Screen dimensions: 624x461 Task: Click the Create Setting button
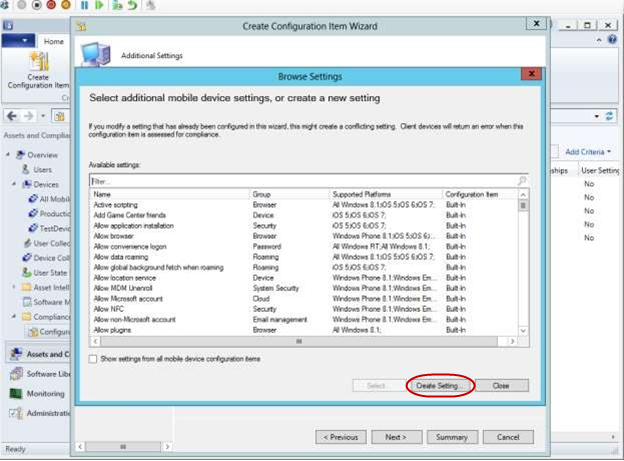click(439, 385)
